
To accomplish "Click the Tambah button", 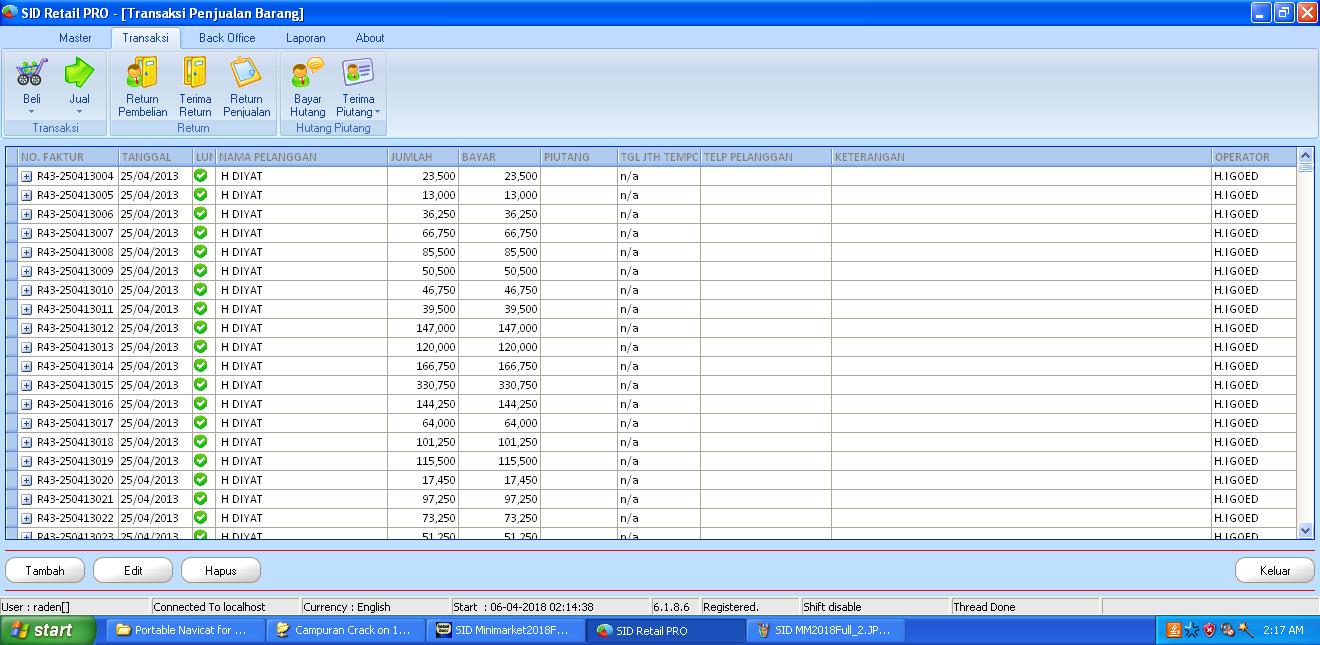I will (45, 570).
